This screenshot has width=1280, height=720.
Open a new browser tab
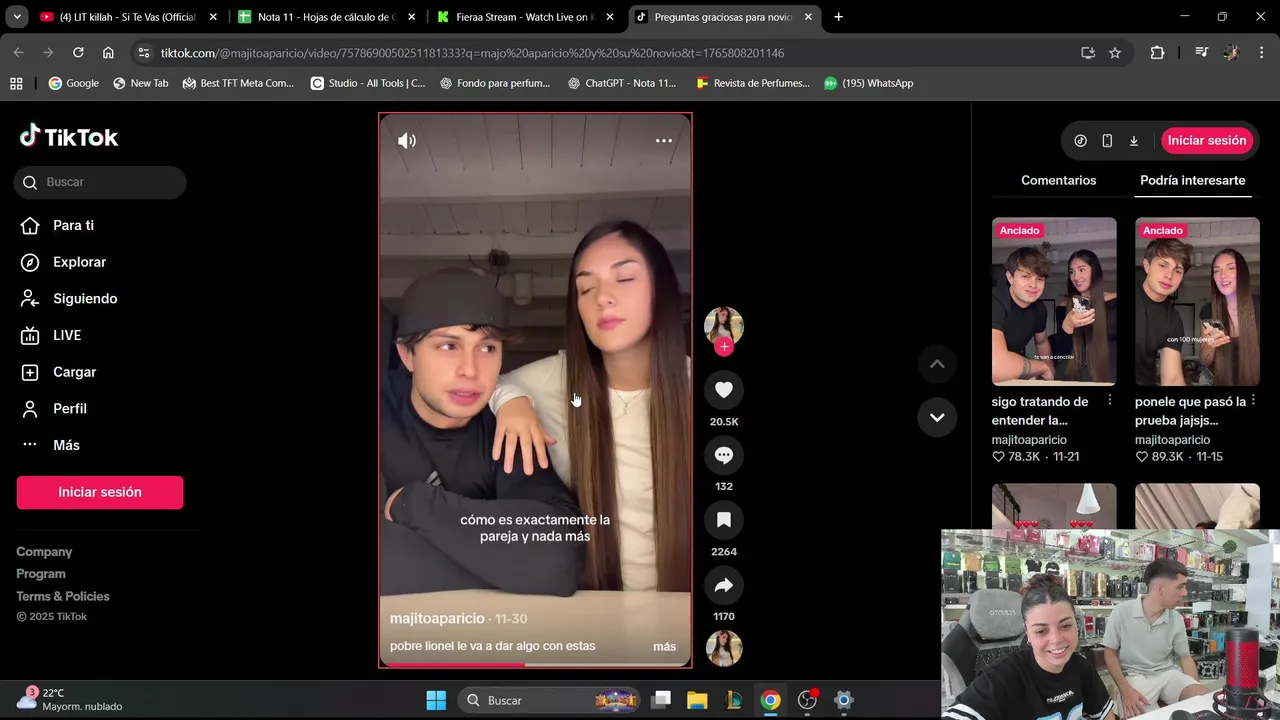[x=838, y=17]
